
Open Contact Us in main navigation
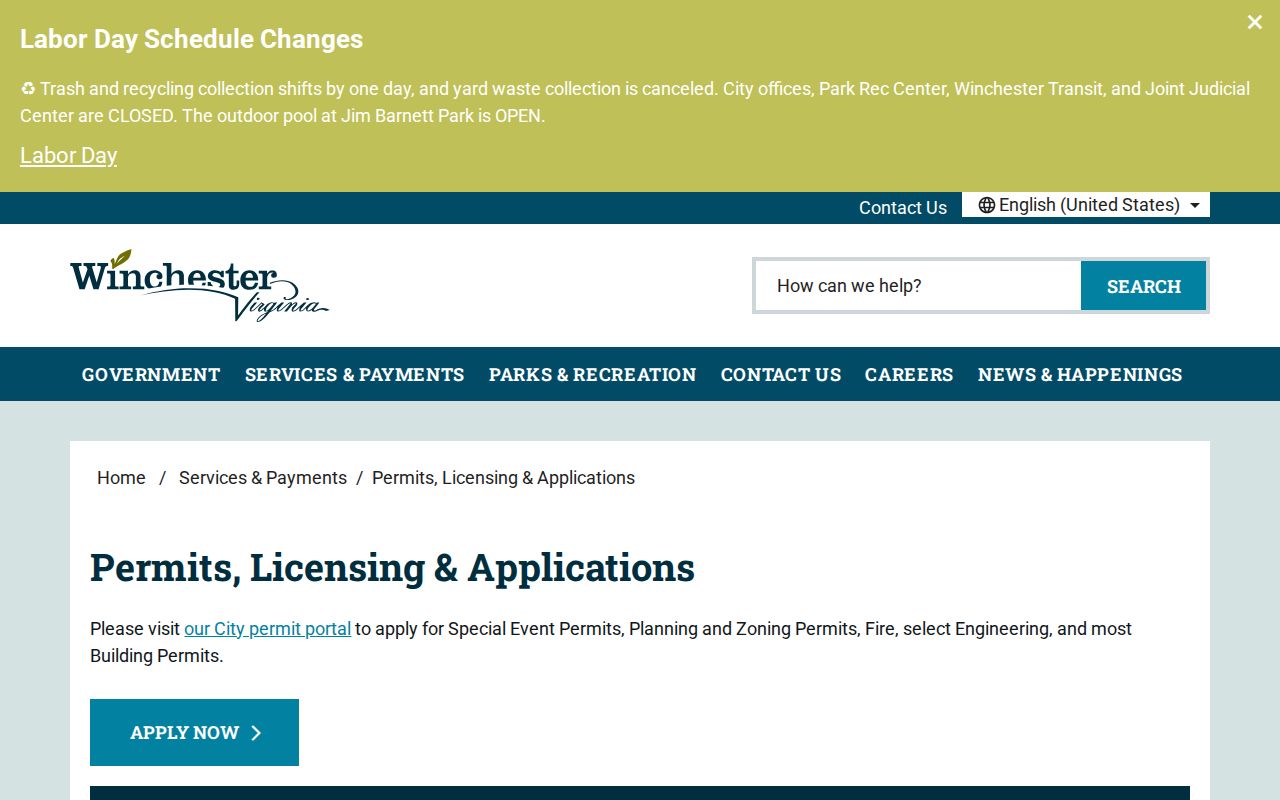click(x=781, y=374)
